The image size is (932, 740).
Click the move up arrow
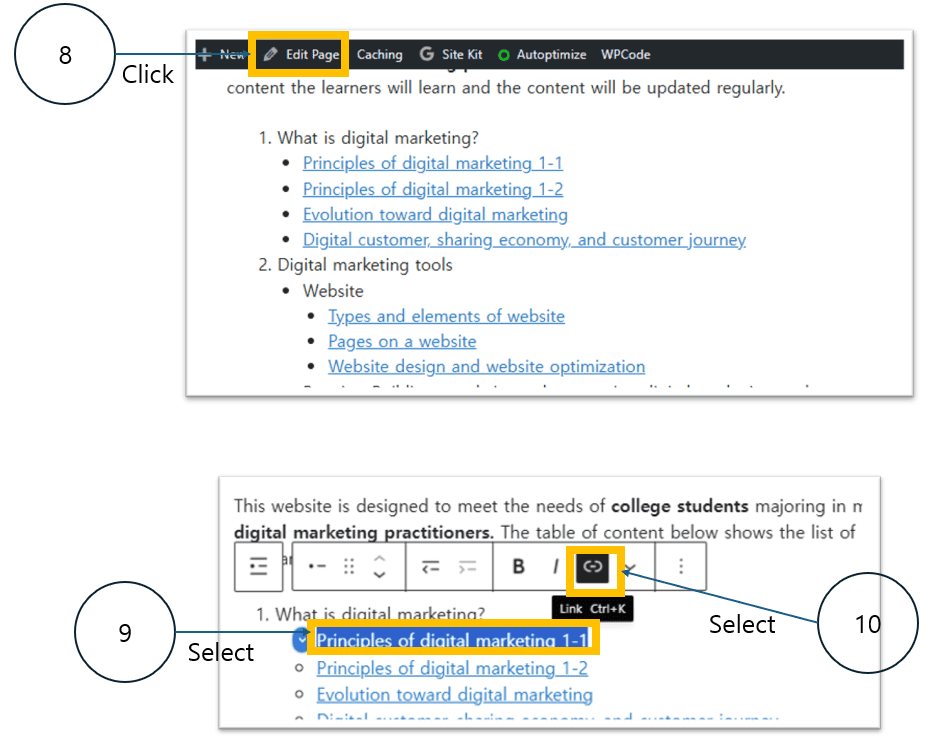379,558
